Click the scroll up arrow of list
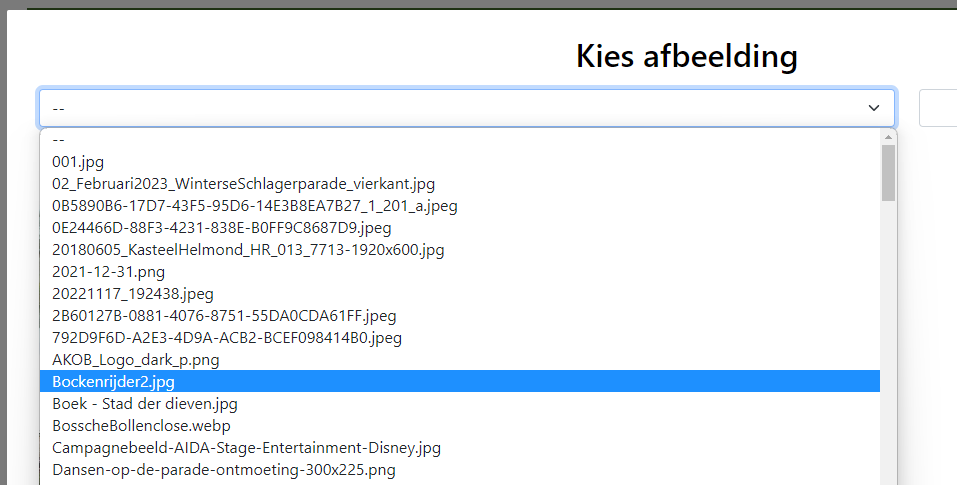Viewport: 957px width, 485px height. pyautogui.click(x=888, y=137)
